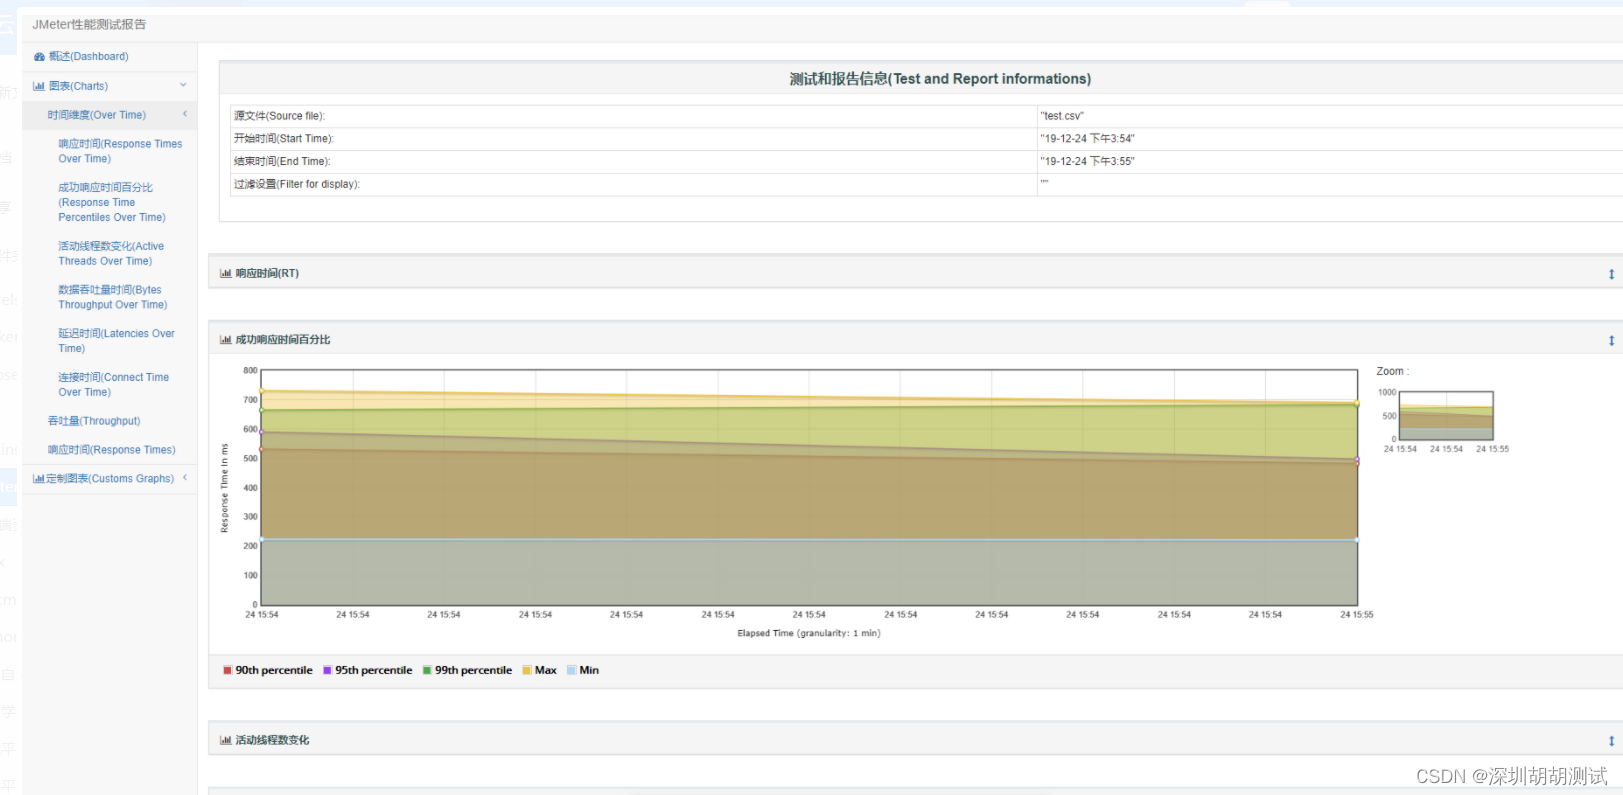Click the end time value "19-12-24 下午3:55"
The image size is (1623, 795).
1087,161
